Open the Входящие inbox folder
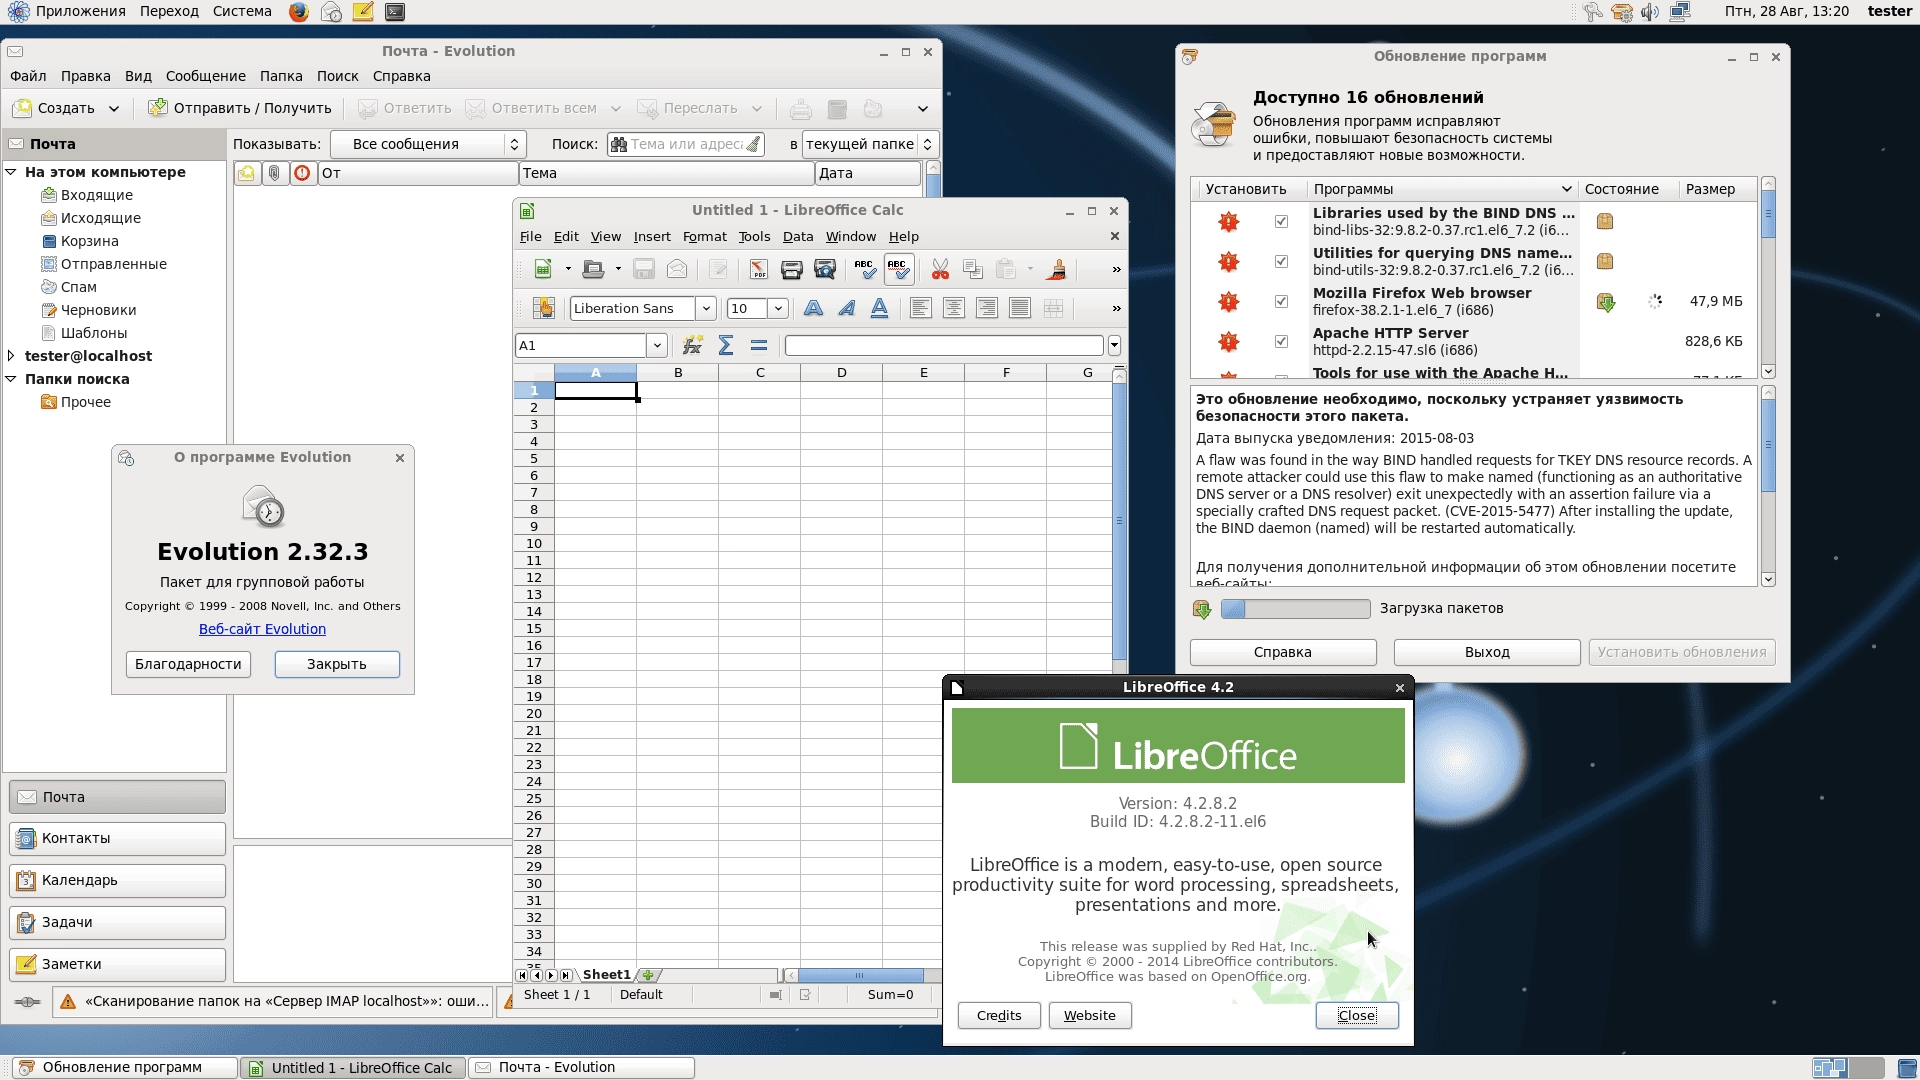The height and width of the screenshot is (1080, 1920). point(96,196)
